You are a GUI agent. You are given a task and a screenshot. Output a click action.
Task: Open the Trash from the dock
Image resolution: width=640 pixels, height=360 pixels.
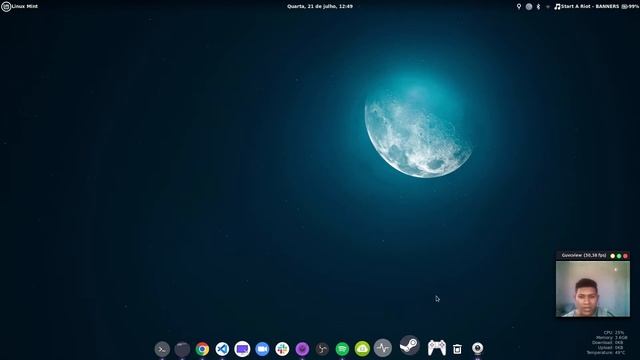point(457,349)
